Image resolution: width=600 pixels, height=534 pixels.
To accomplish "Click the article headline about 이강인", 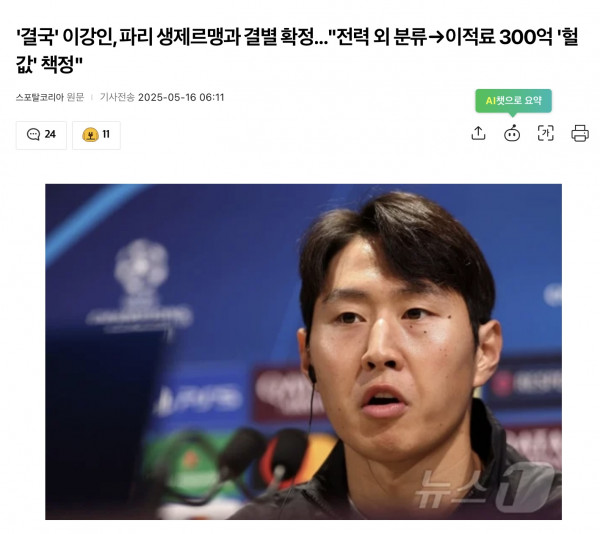I will [297, 50].
